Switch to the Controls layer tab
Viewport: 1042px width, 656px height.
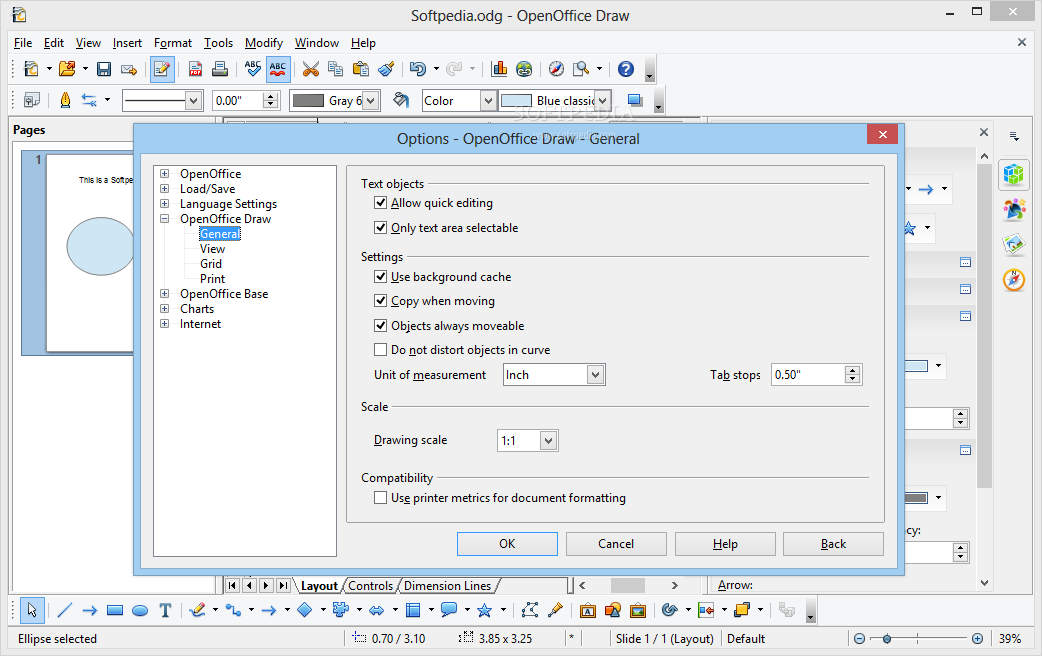[370, 586]
